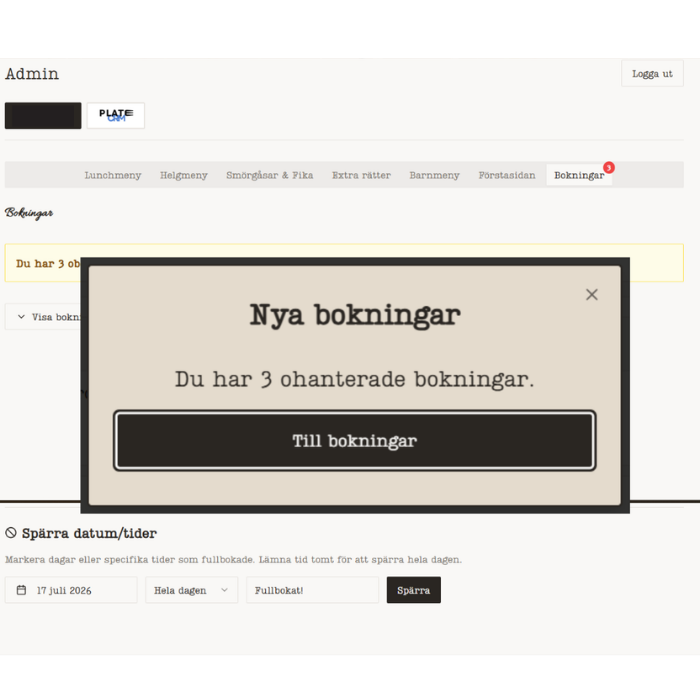
Task: Click the Nya bokningar dialog title
Action: click(354, 315)
